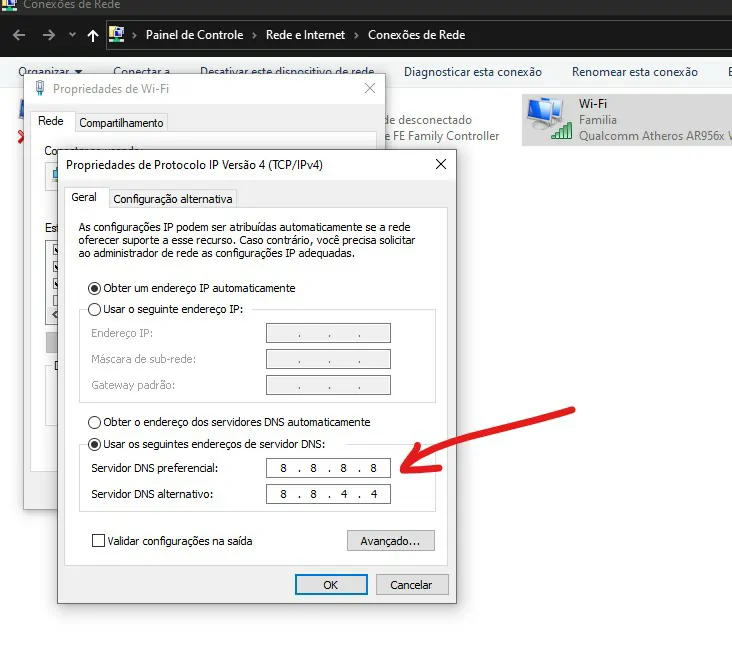The image size is (732, 668).
Task: Open recent locations dropdown chevron
Action: click(72, 35)
